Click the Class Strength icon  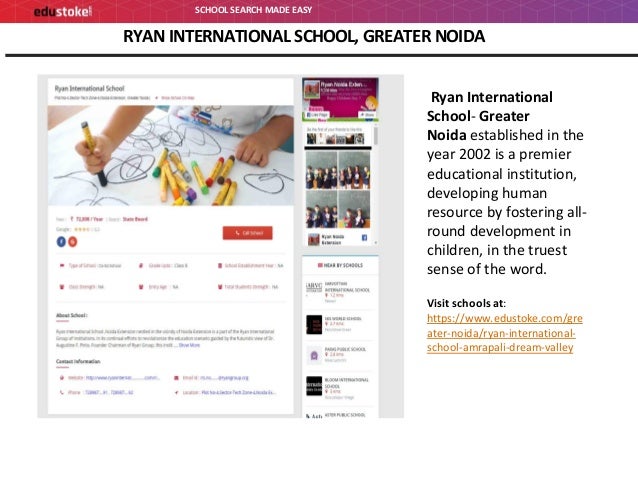[x=62, y=287]
